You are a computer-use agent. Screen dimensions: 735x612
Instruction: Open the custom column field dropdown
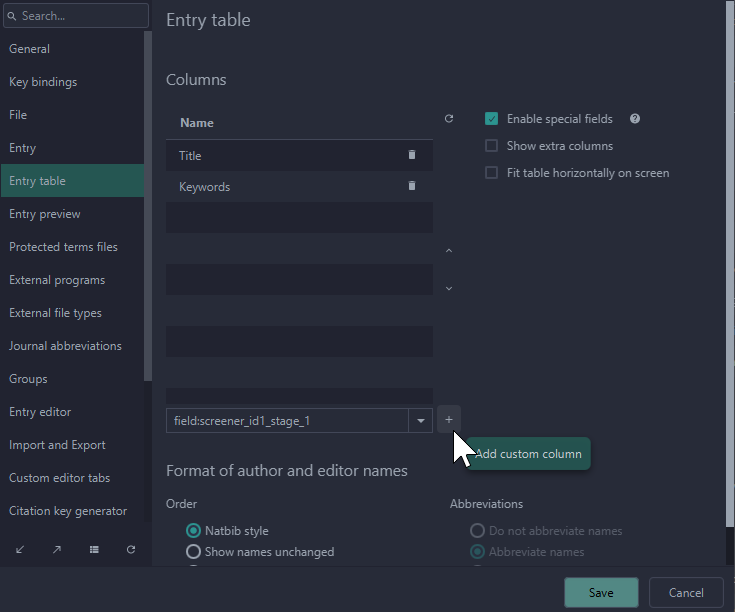point(421,421)
